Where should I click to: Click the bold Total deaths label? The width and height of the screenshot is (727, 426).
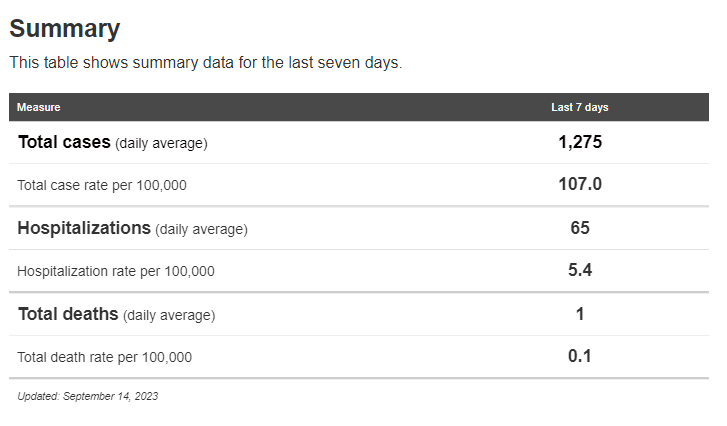point(68,314)
